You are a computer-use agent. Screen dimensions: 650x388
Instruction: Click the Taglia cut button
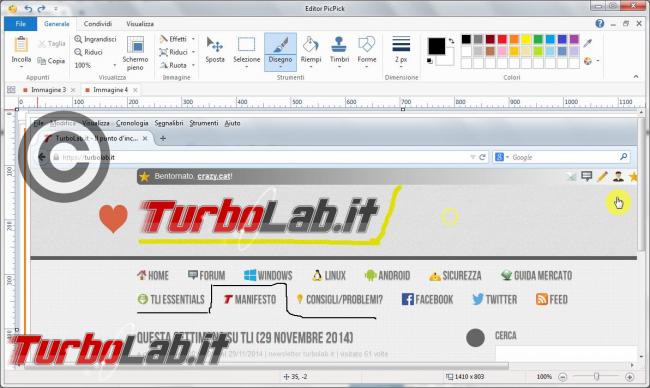click(x=52, y=44)
